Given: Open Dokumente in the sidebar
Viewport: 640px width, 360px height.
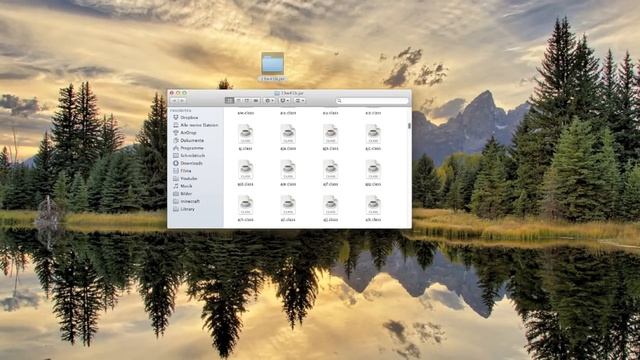Looking at the screenshot, I should pos(188,140).
